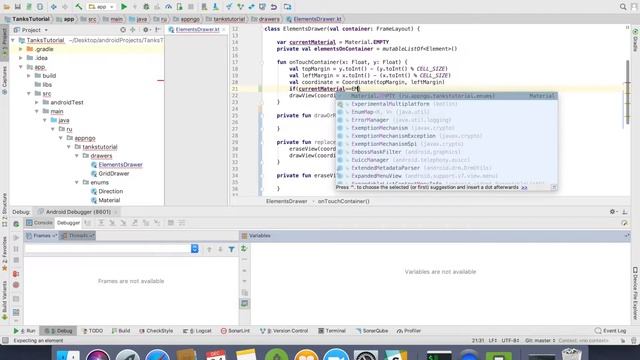The width and height of the screenshot is (640, 360).
Task: Open the Logcat tool window
Action: click(x=197, y=331)
